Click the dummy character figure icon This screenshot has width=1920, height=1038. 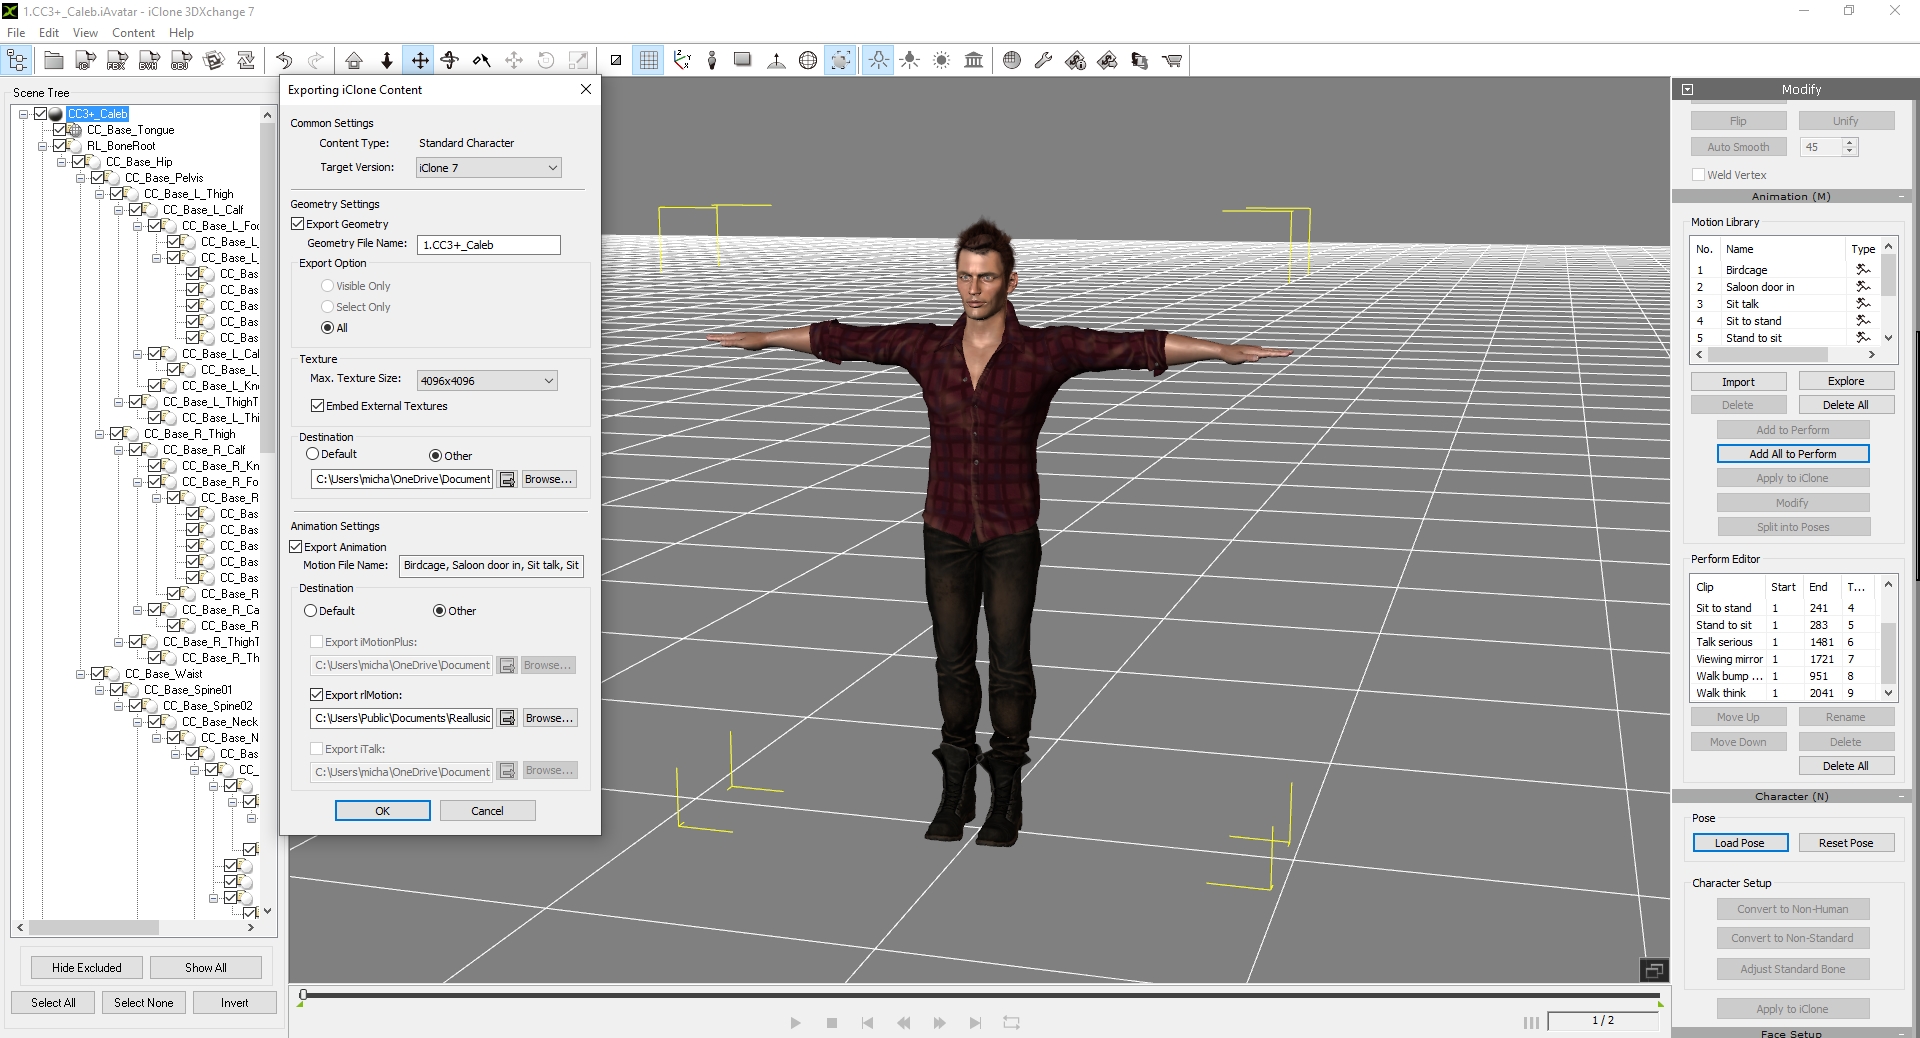point(712,61)
